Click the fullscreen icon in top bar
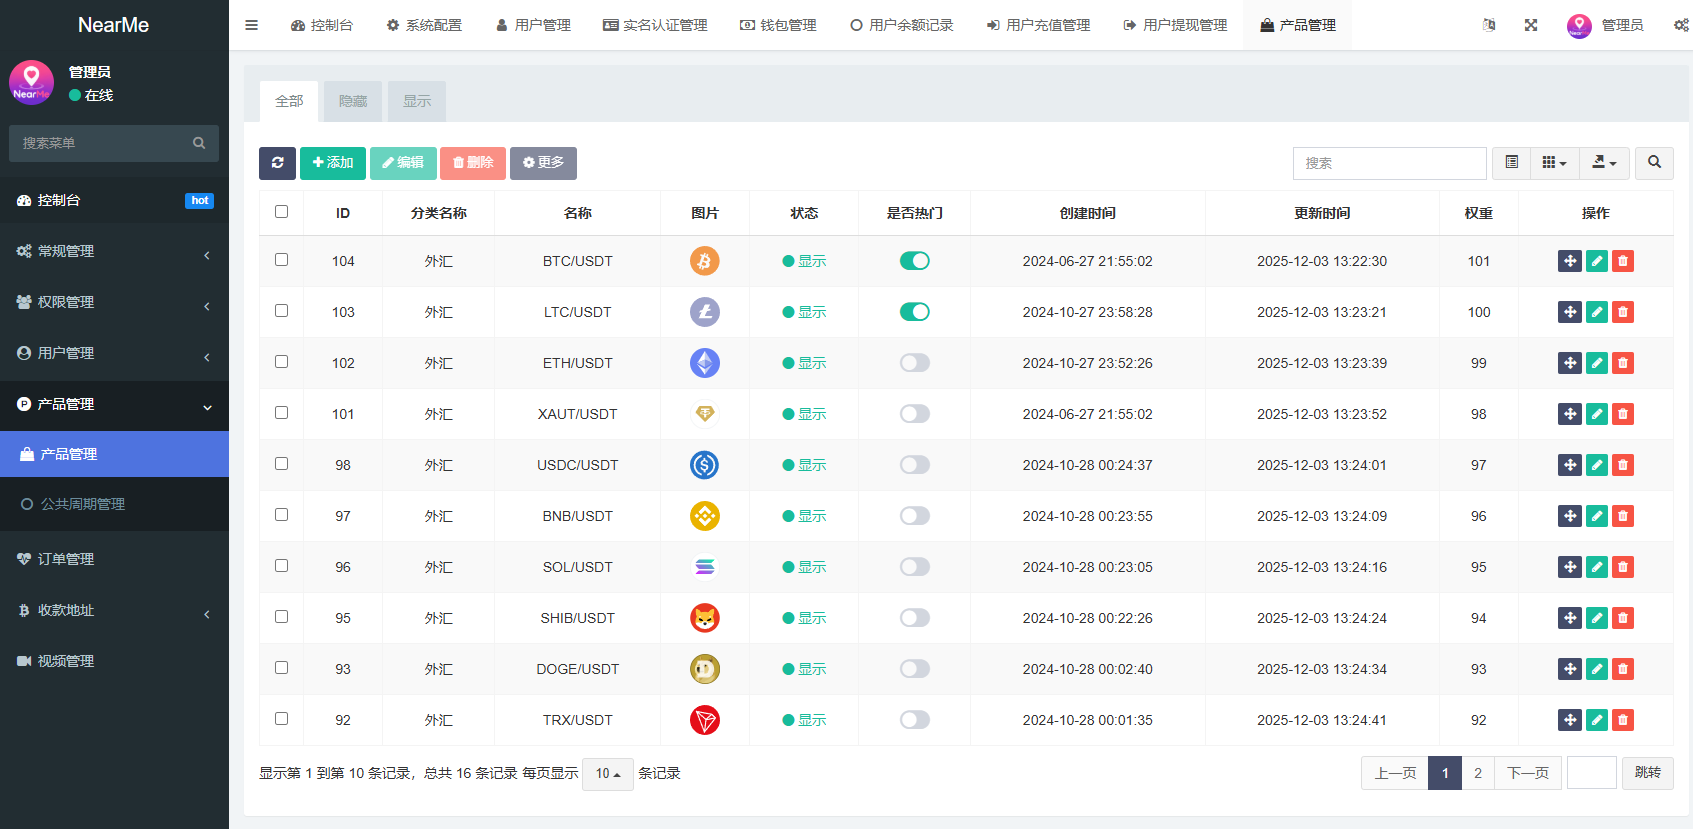Image resolution: width=1693 pixels, height=829 pixels. coord(1531,25)
